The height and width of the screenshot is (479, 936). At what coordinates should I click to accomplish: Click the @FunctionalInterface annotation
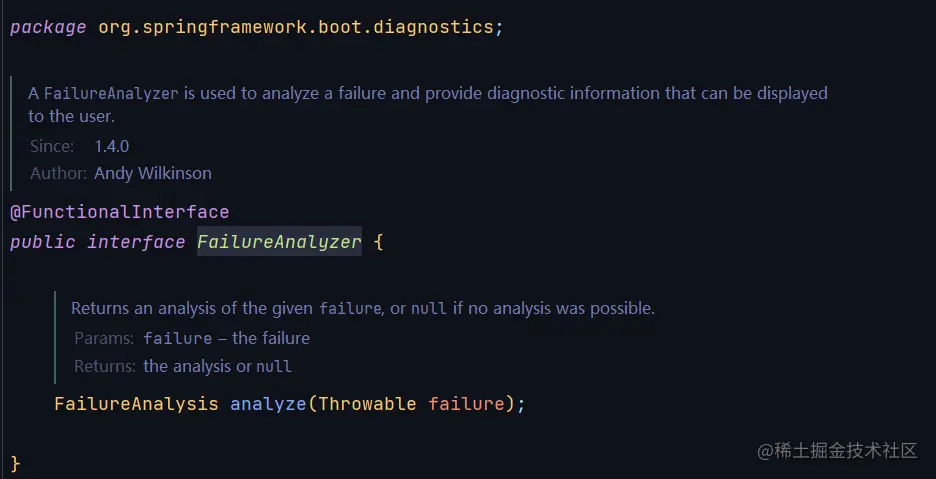tap(119, 212)
